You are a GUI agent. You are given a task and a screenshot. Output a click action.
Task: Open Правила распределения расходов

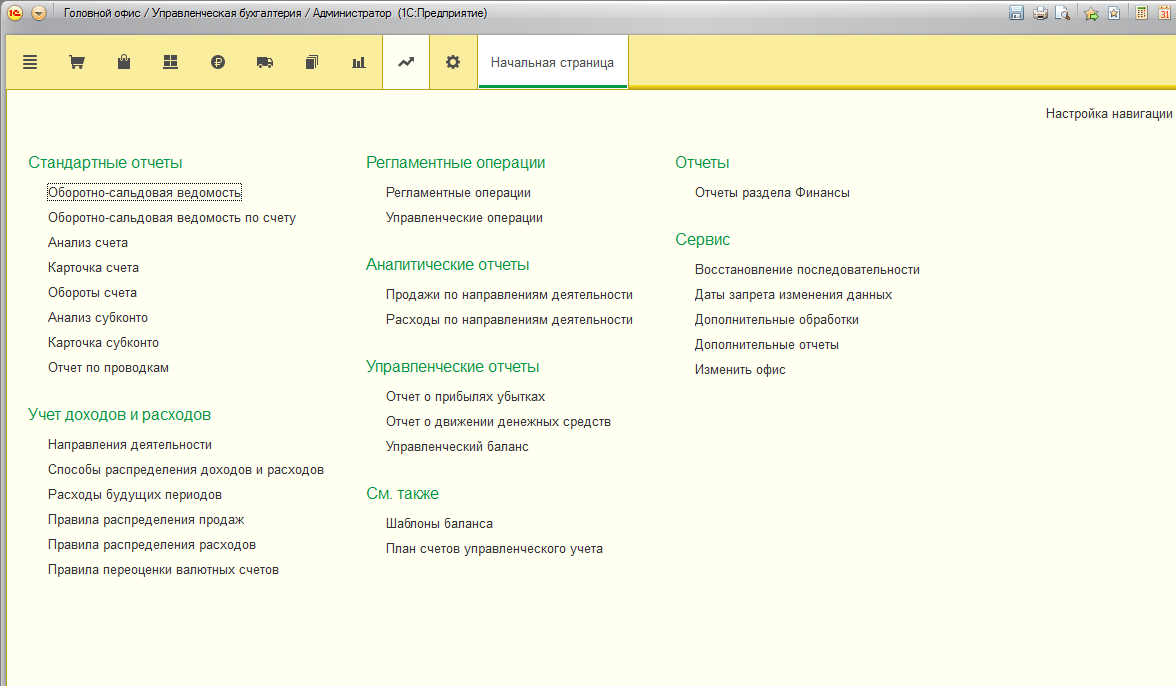click(x=152, y=544)
